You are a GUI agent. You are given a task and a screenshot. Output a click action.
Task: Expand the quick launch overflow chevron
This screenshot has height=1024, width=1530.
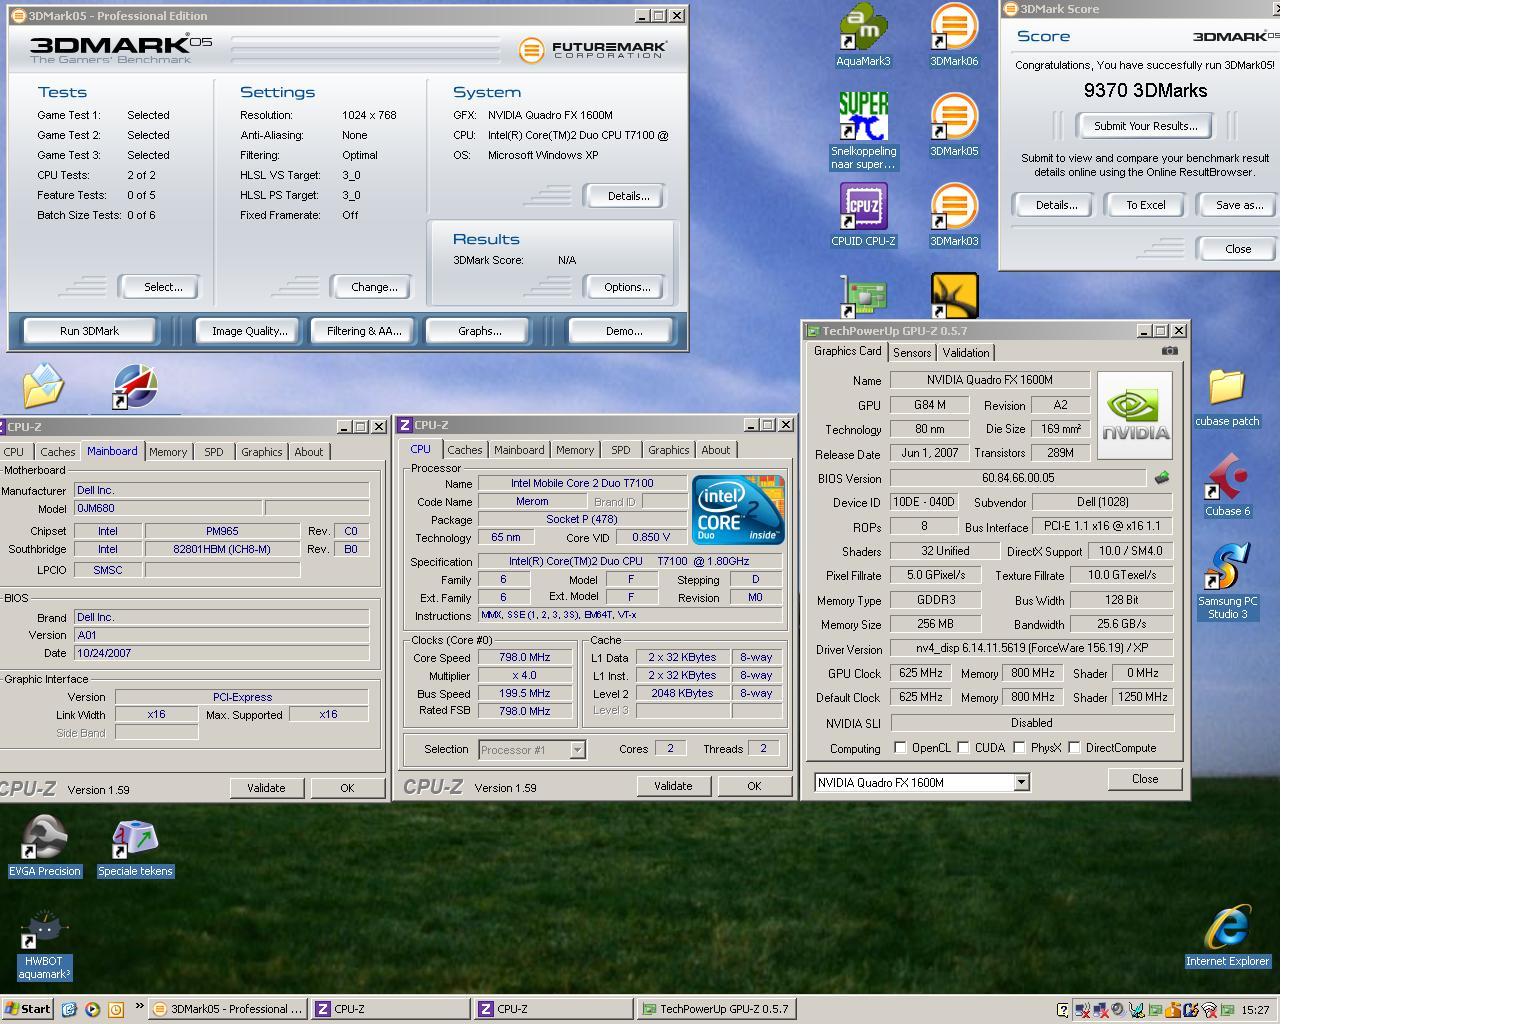[x=138, y=1007]
